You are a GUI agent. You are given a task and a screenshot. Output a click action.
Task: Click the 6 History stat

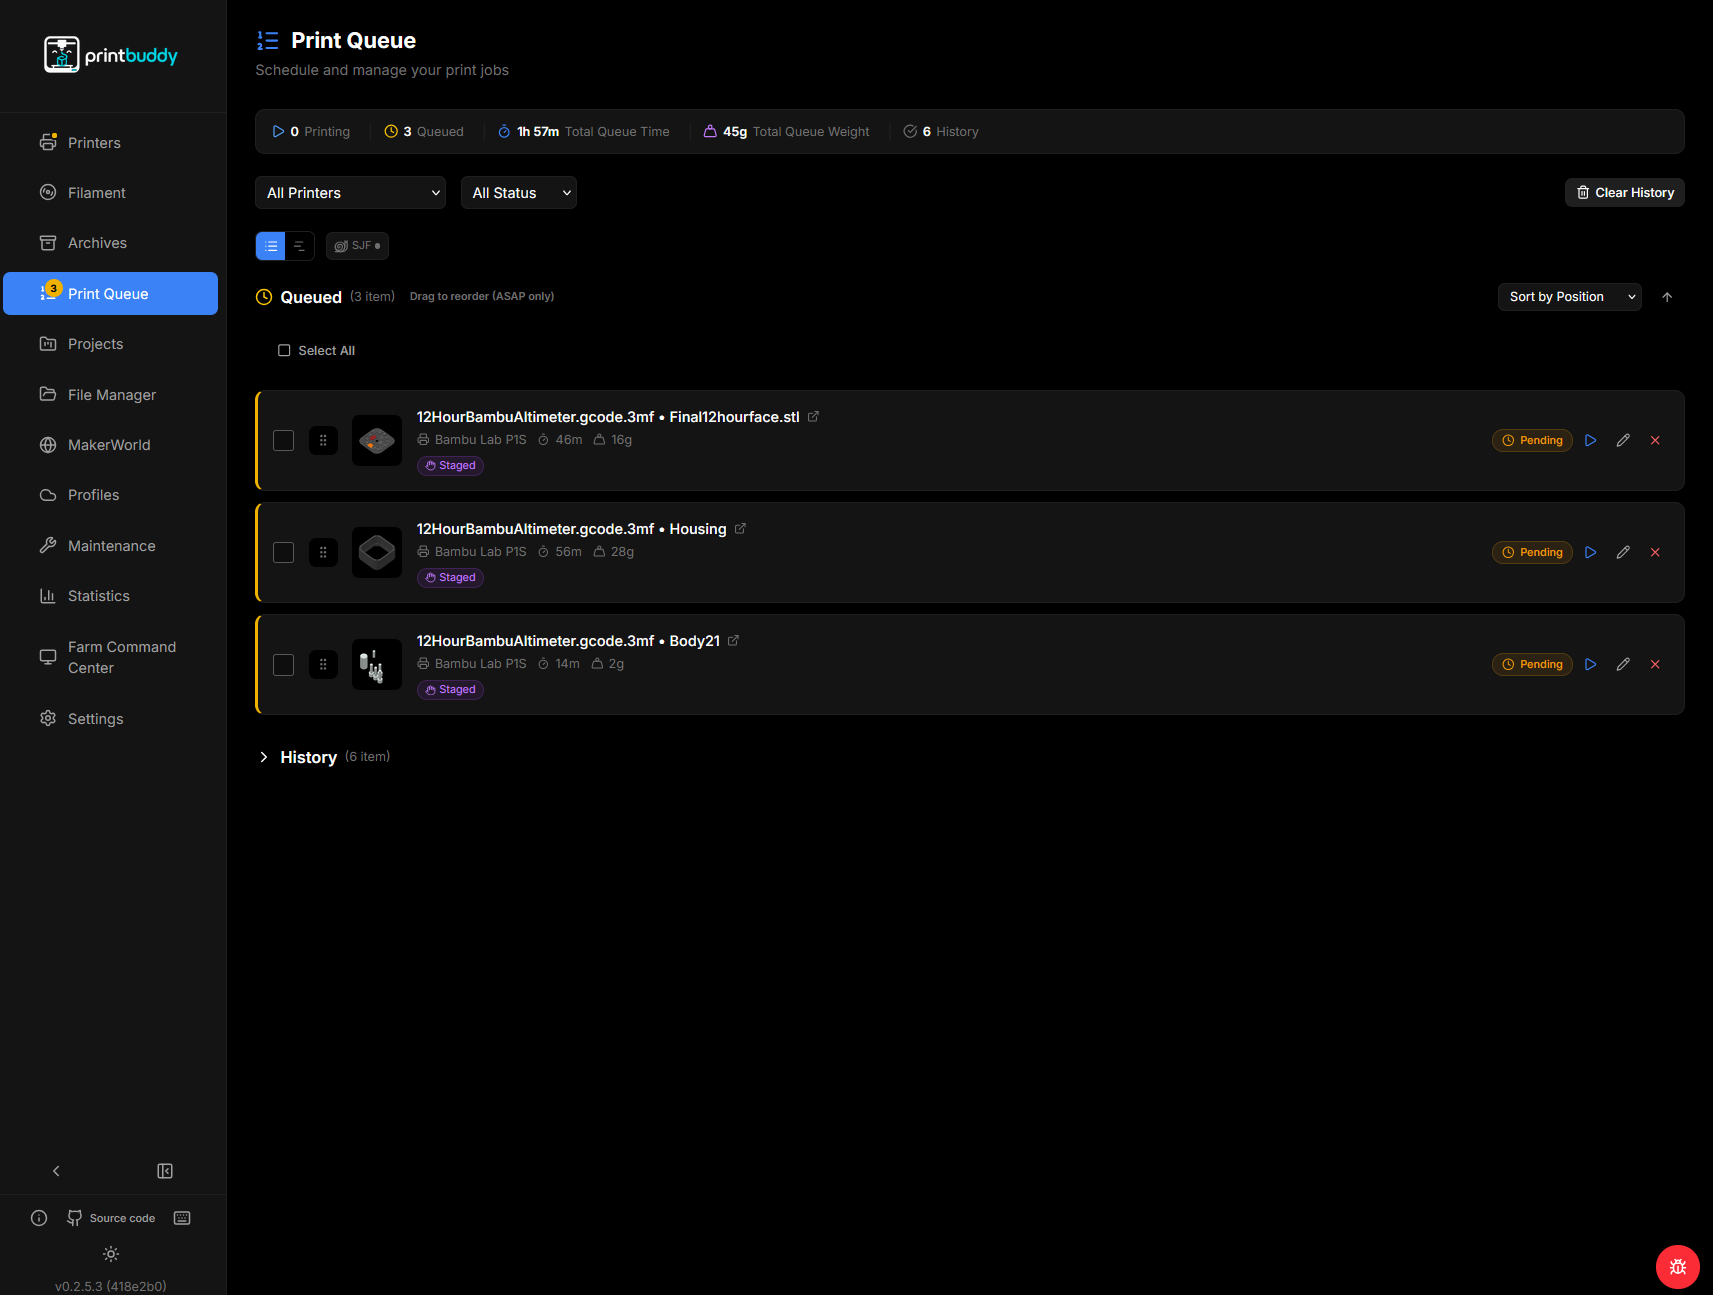941,132
